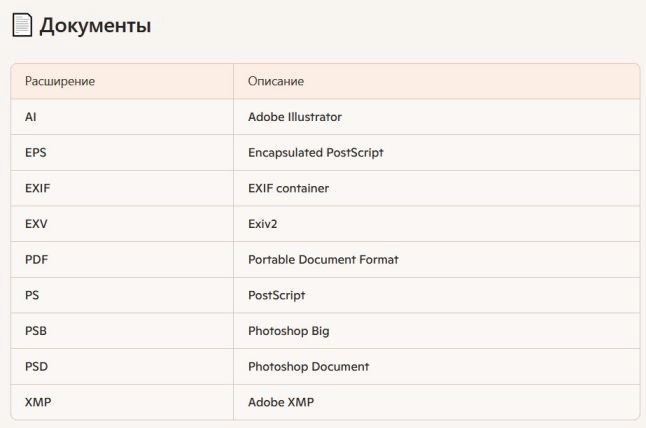Select the PSB extension cell
The width and height of the screenshot is (646, 428).
pyautogui.click(x=36, y=331)
